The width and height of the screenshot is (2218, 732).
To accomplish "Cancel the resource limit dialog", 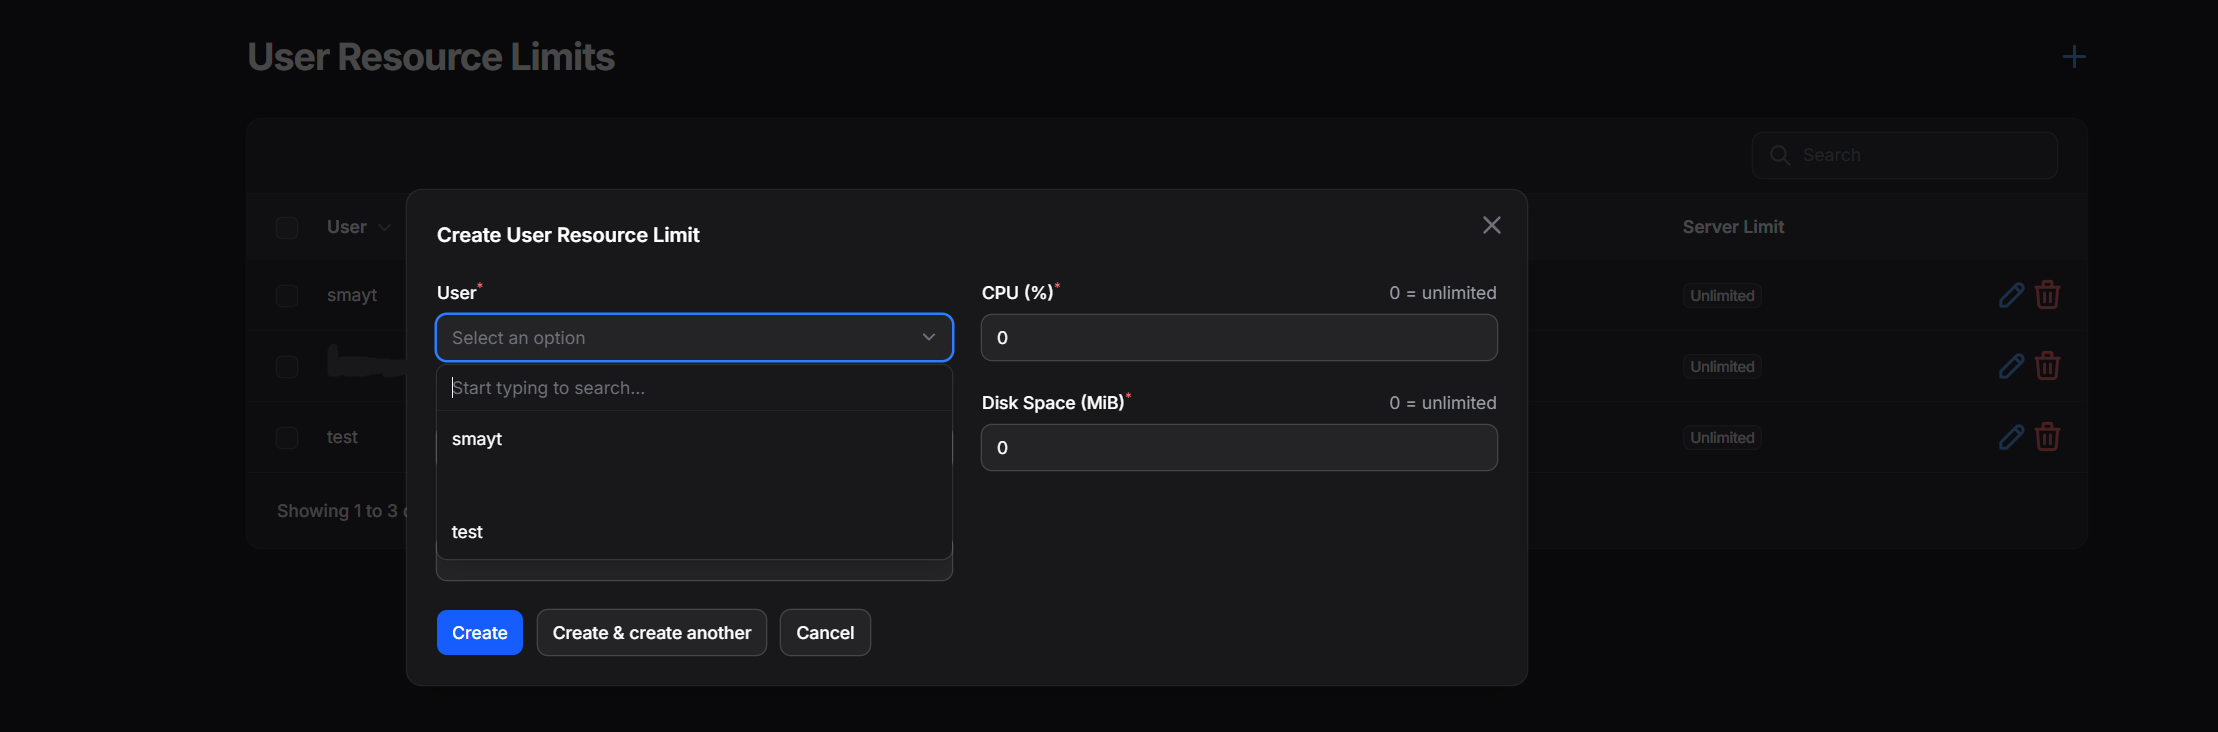I will click(825, 633).
